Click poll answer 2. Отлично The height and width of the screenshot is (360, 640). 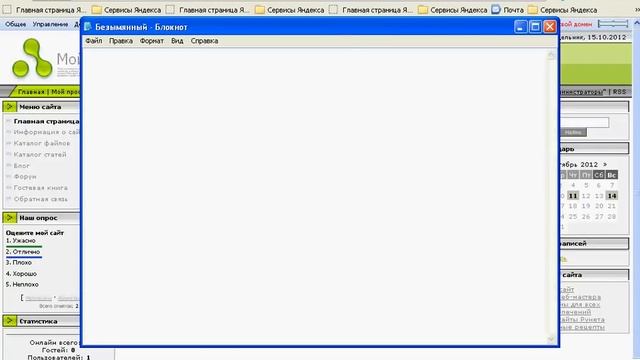tap(23, 252)
